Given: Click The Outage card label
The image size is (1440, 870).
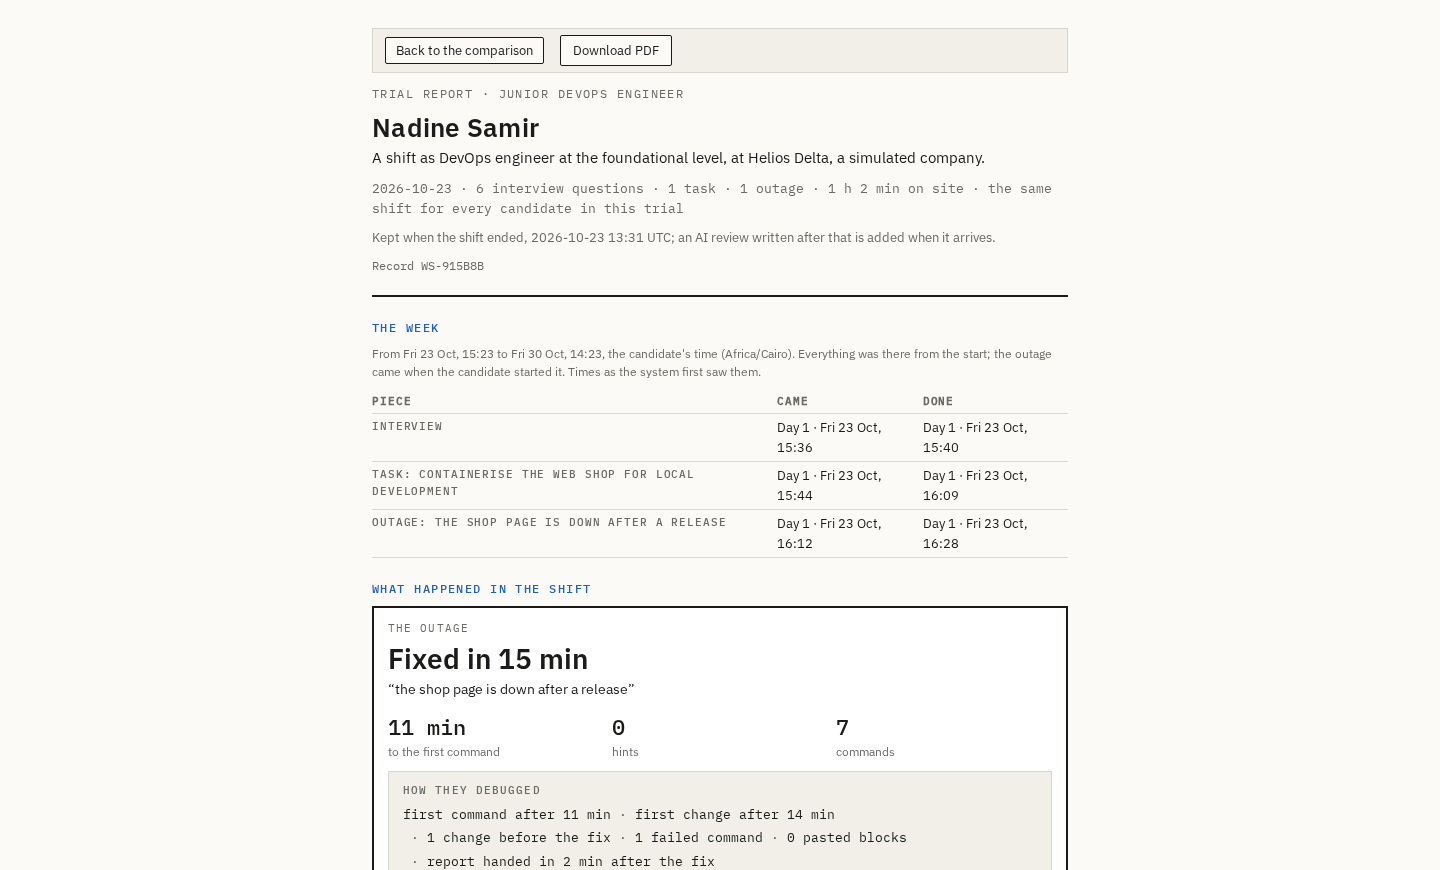Looking at the screenshot, I should click(x=428, y=628).
